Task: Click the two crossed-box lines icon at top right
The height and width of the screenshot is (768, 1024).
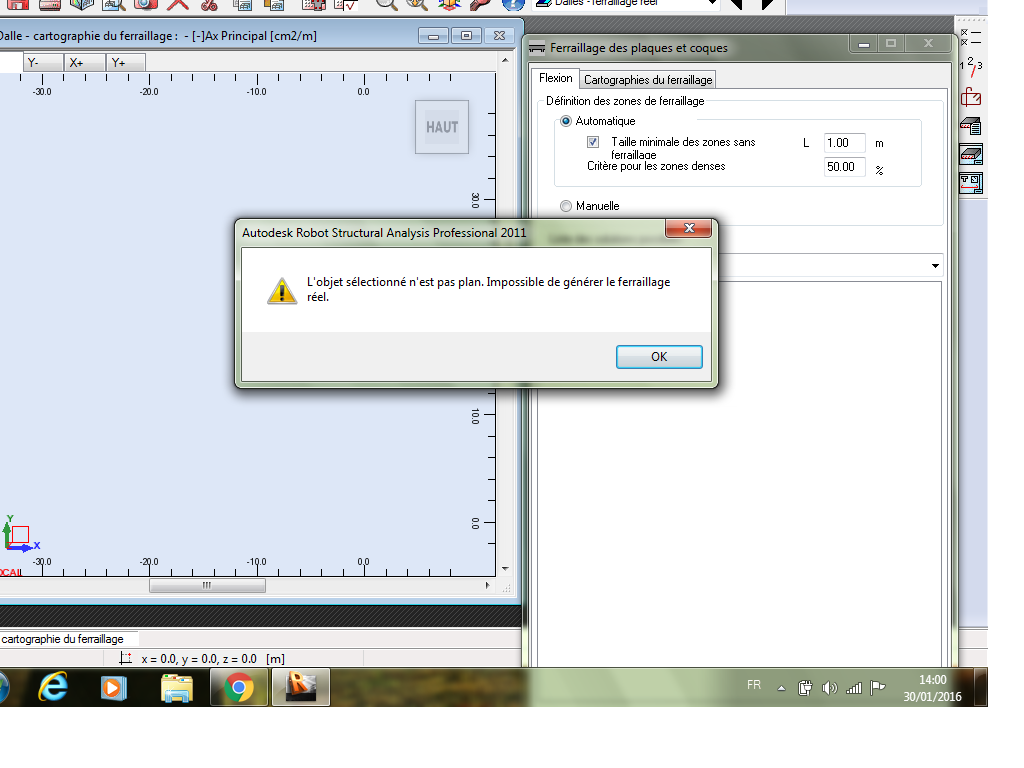Action: point(971,37)
